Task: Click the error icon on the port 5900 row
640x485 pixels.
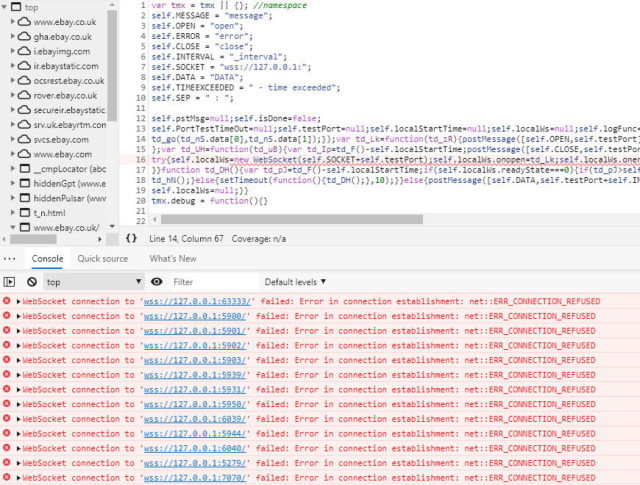Action: click(x=7, y=316)
